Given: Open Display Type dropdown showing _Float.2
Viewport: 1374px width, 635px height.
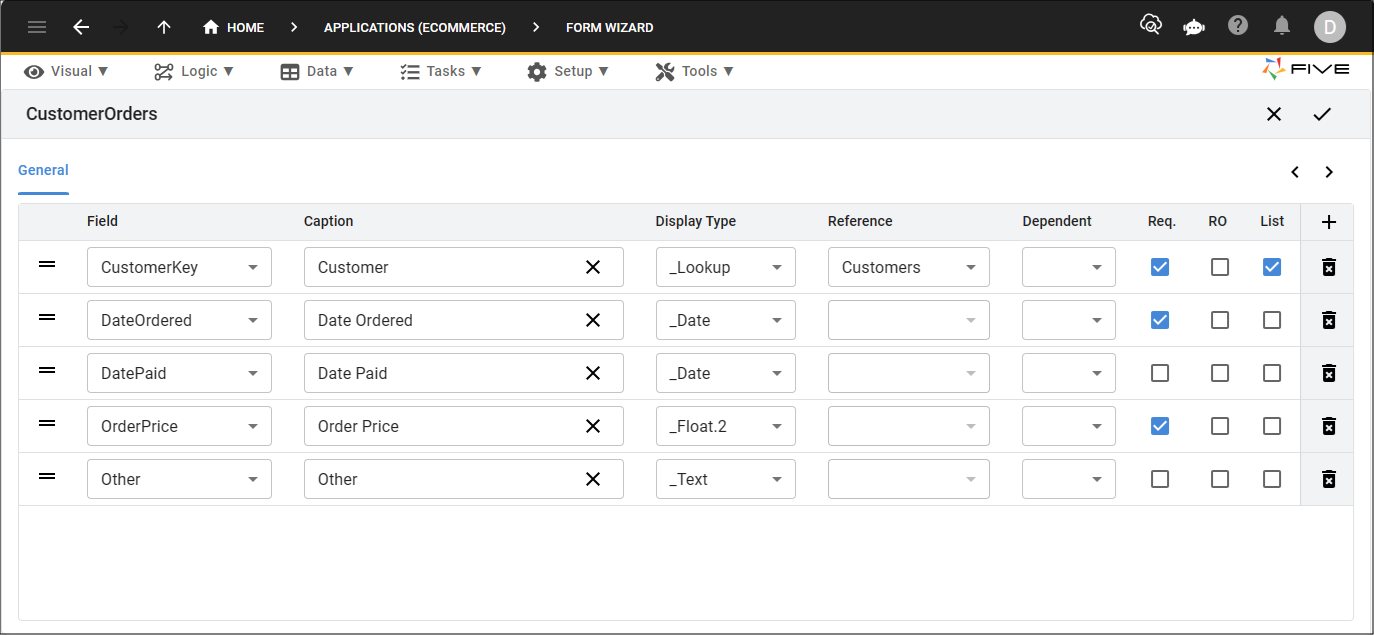Looking at the screenshot, I should pos(726,426).
